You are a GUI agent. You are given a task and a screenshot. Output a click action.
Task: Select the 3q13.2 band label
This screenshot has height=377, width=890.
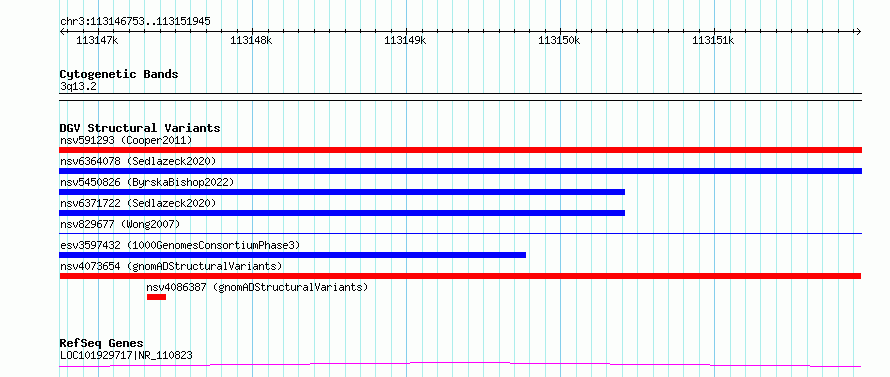(x=78, y=86)
